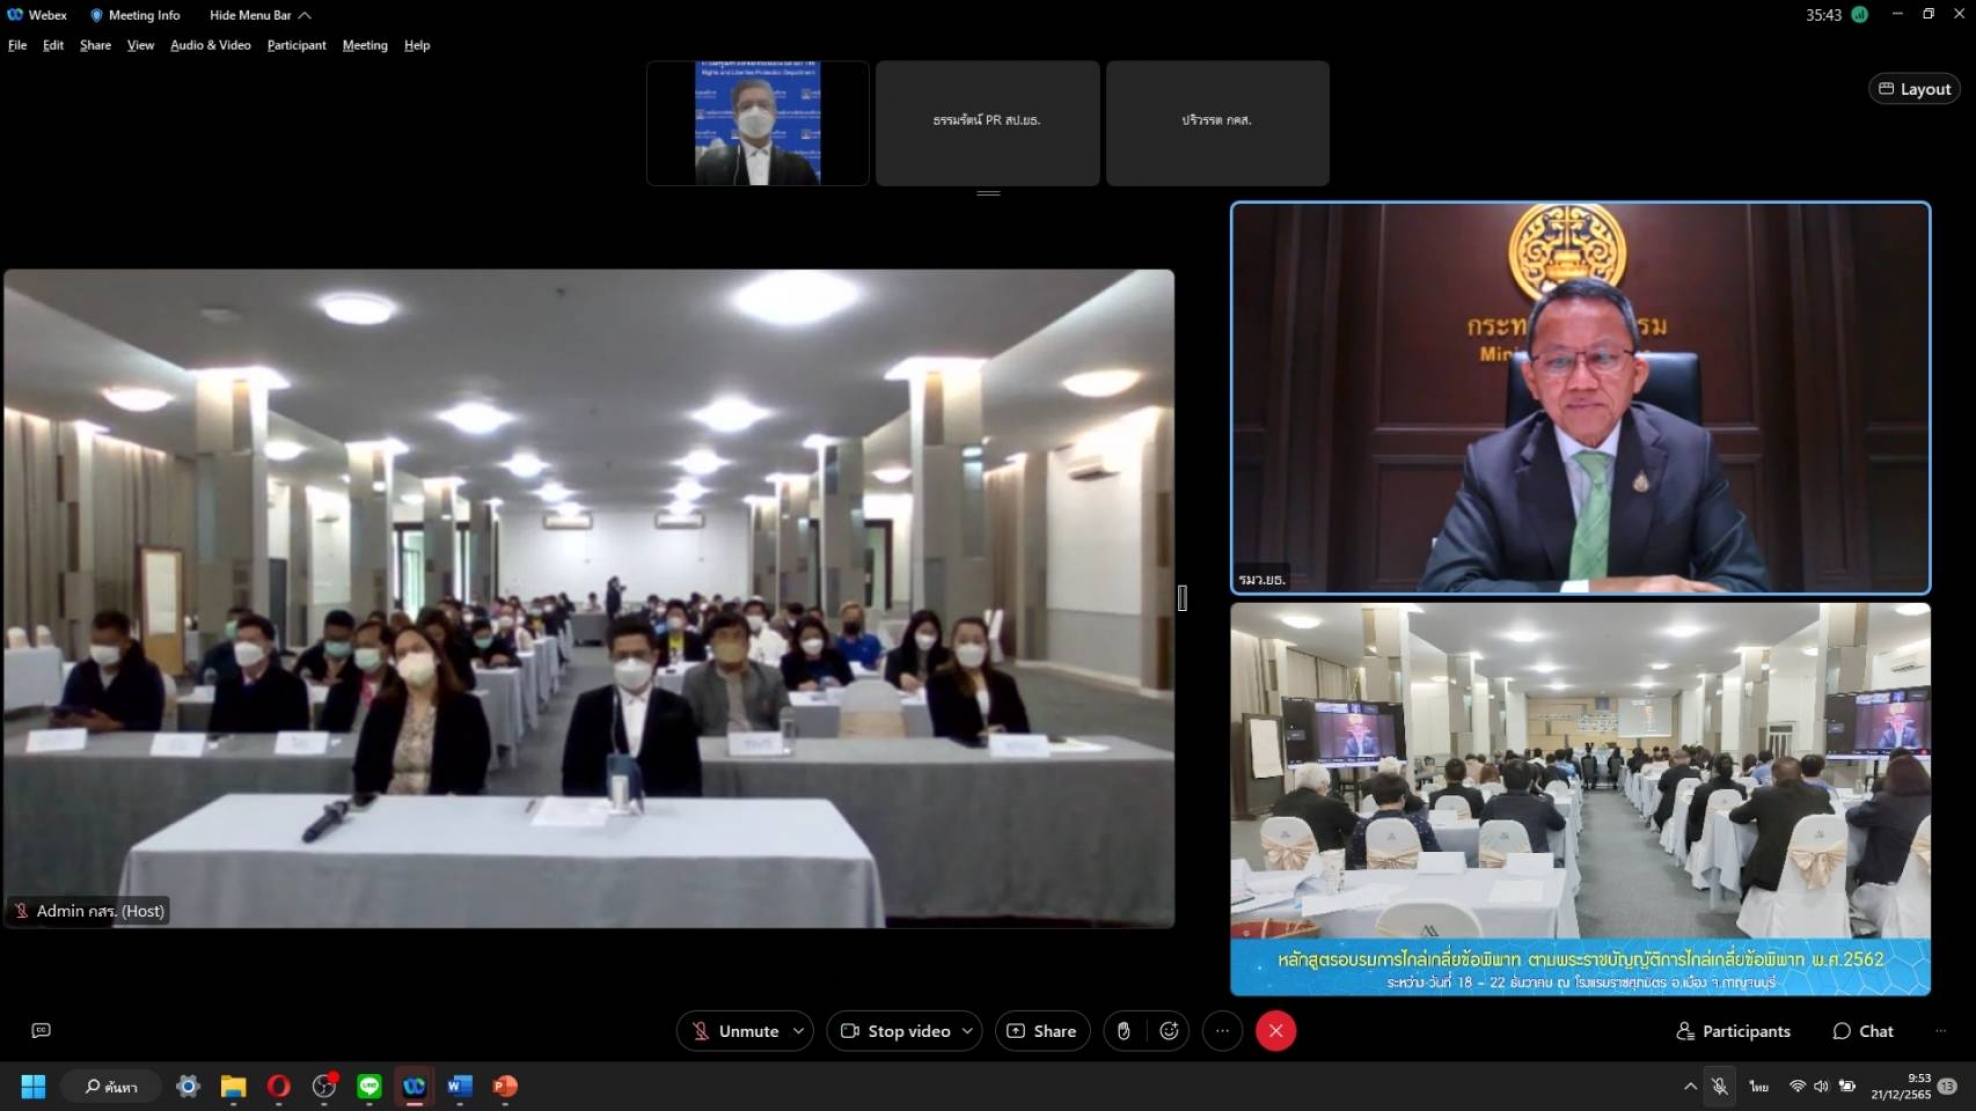The height and width of the screenshot is (1111, 1976).
Task: Open File Explorer from the taskbar
Action: click(x=233, y=1086)
